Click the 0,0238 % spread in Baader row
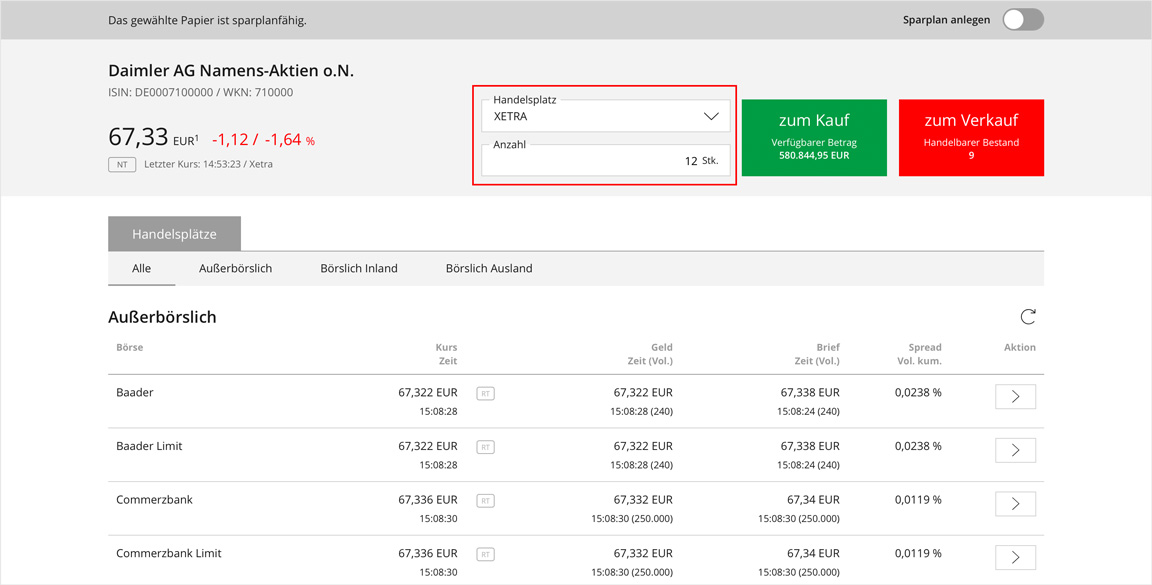The width and height of the screenshot is (1152, 585). 918,392
